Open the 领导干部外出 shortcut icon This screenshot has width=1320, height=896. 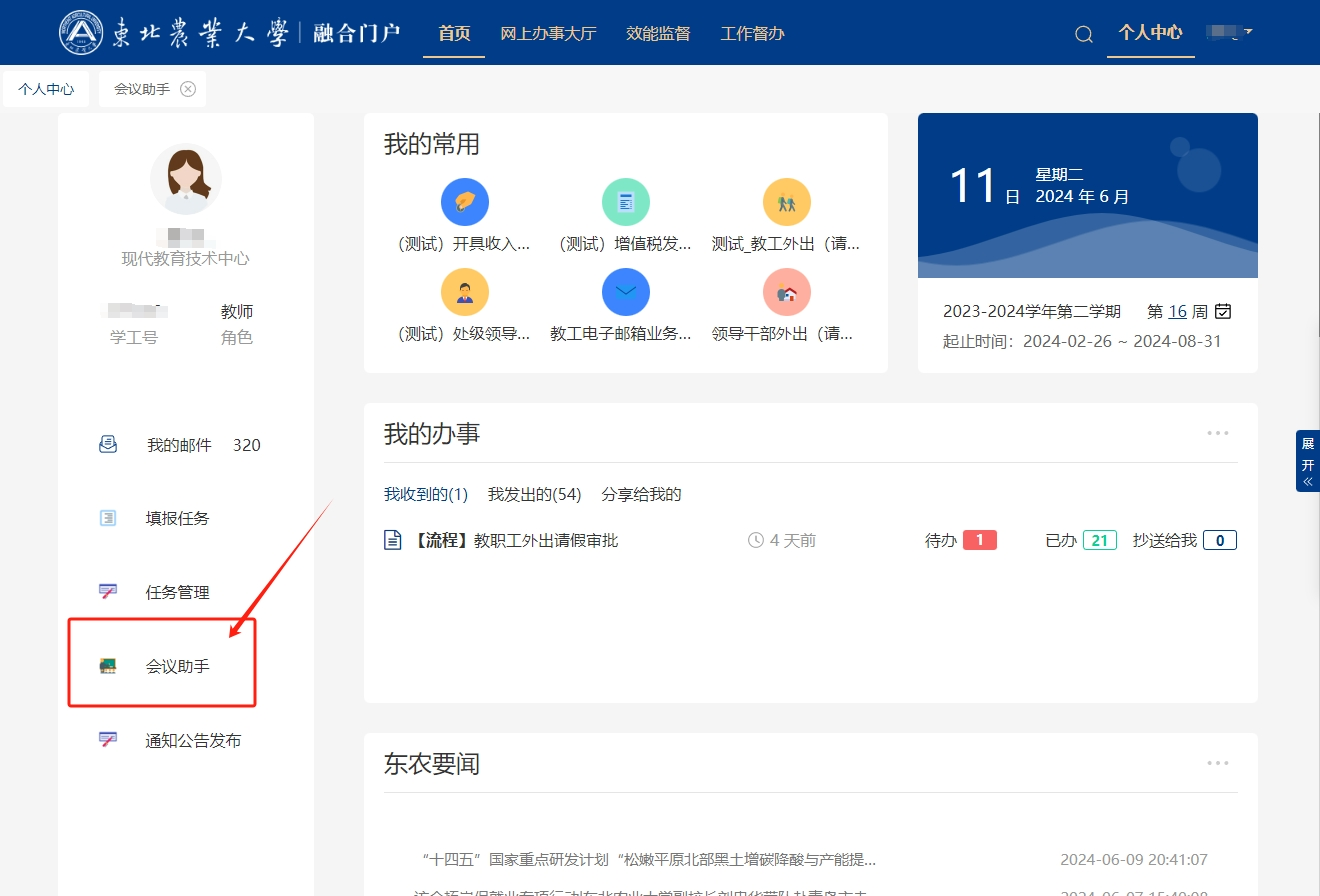pos(786,292)
